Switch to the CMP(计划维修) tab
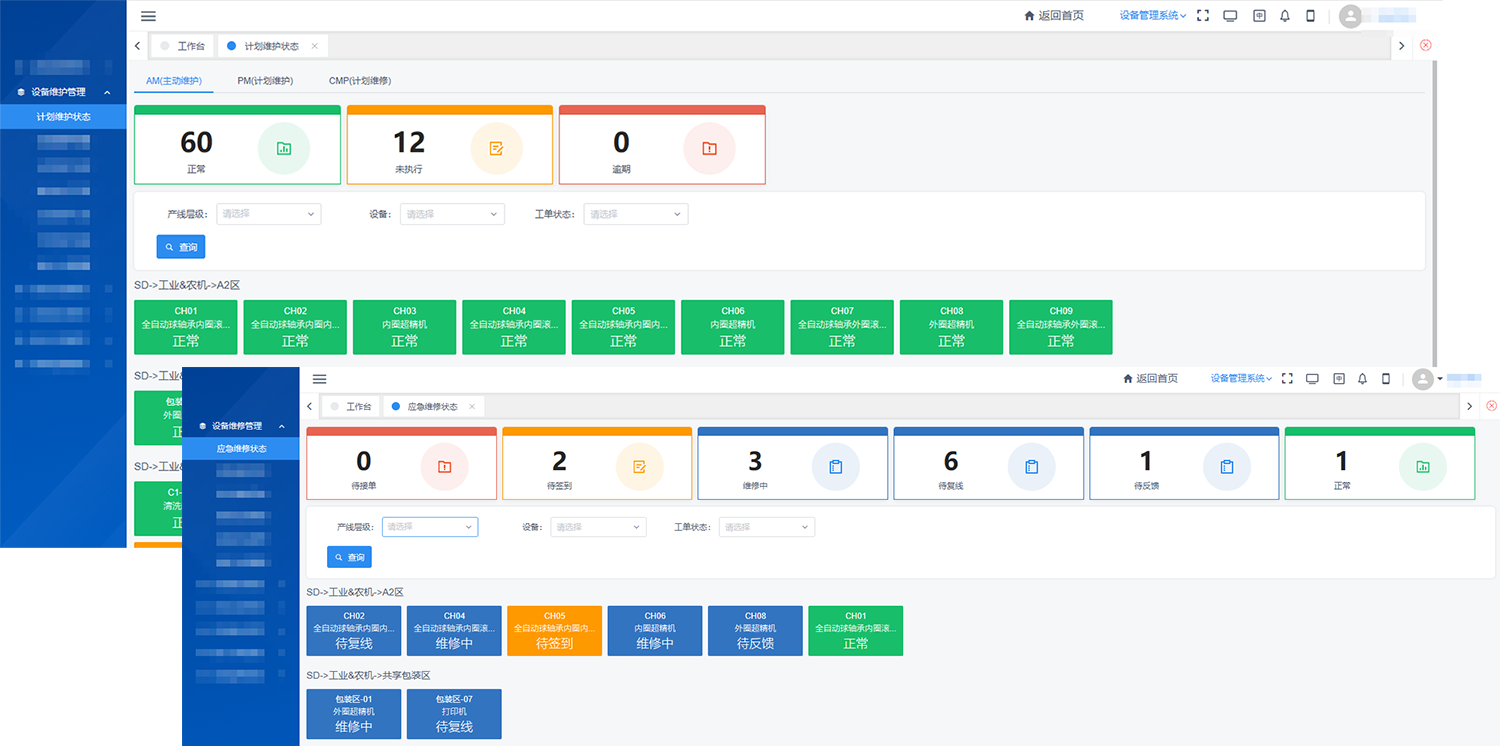This screenshot has width=1500, height=746. (359, 81)
